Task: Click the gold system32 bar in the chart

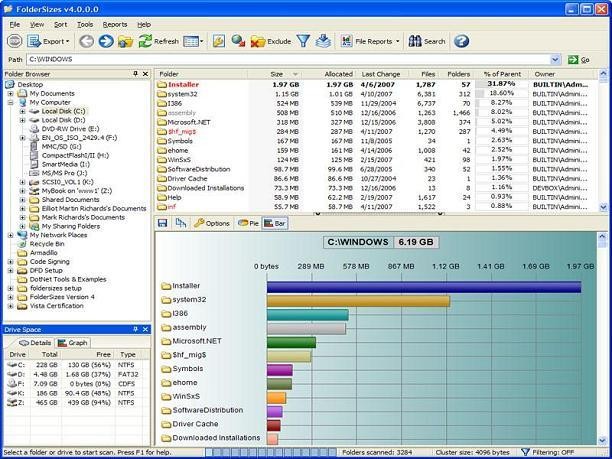Action: [358, 301]
